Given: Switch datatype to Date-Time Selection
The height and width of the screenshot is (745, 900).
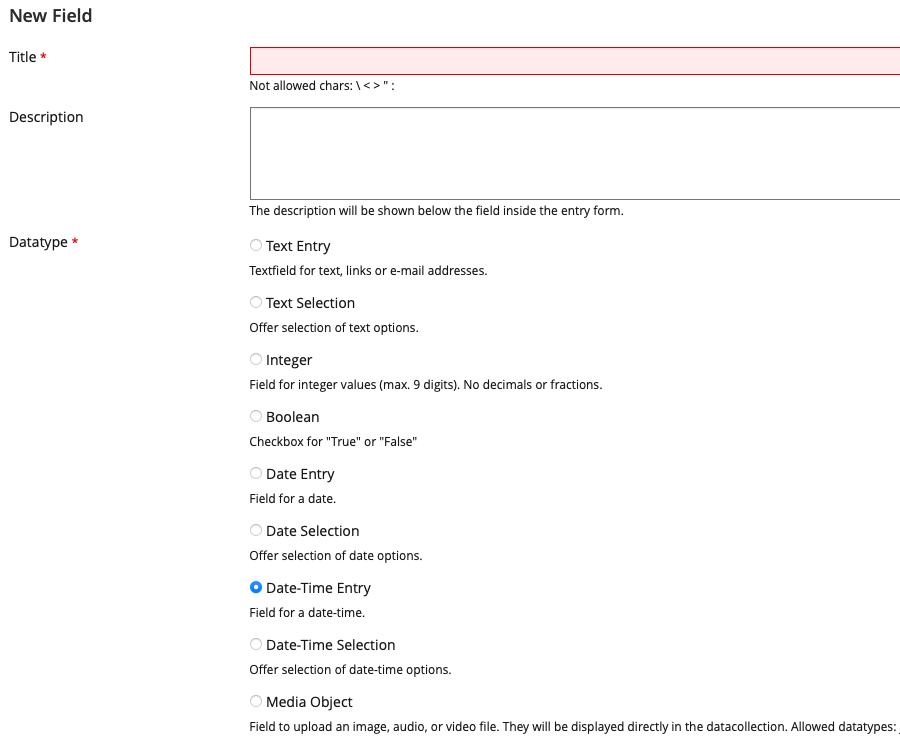Looking at the screenshot, I should [x=256, y=644].
